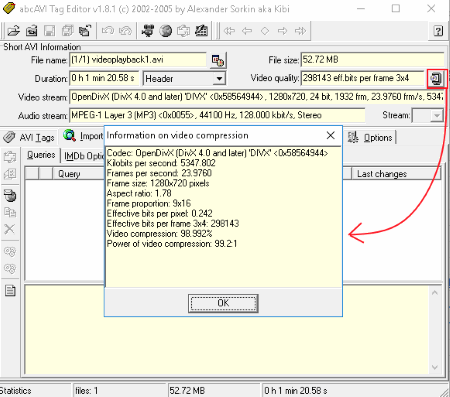
Task: Click the toolbar icon right of the globe
Action: (183, 31)
